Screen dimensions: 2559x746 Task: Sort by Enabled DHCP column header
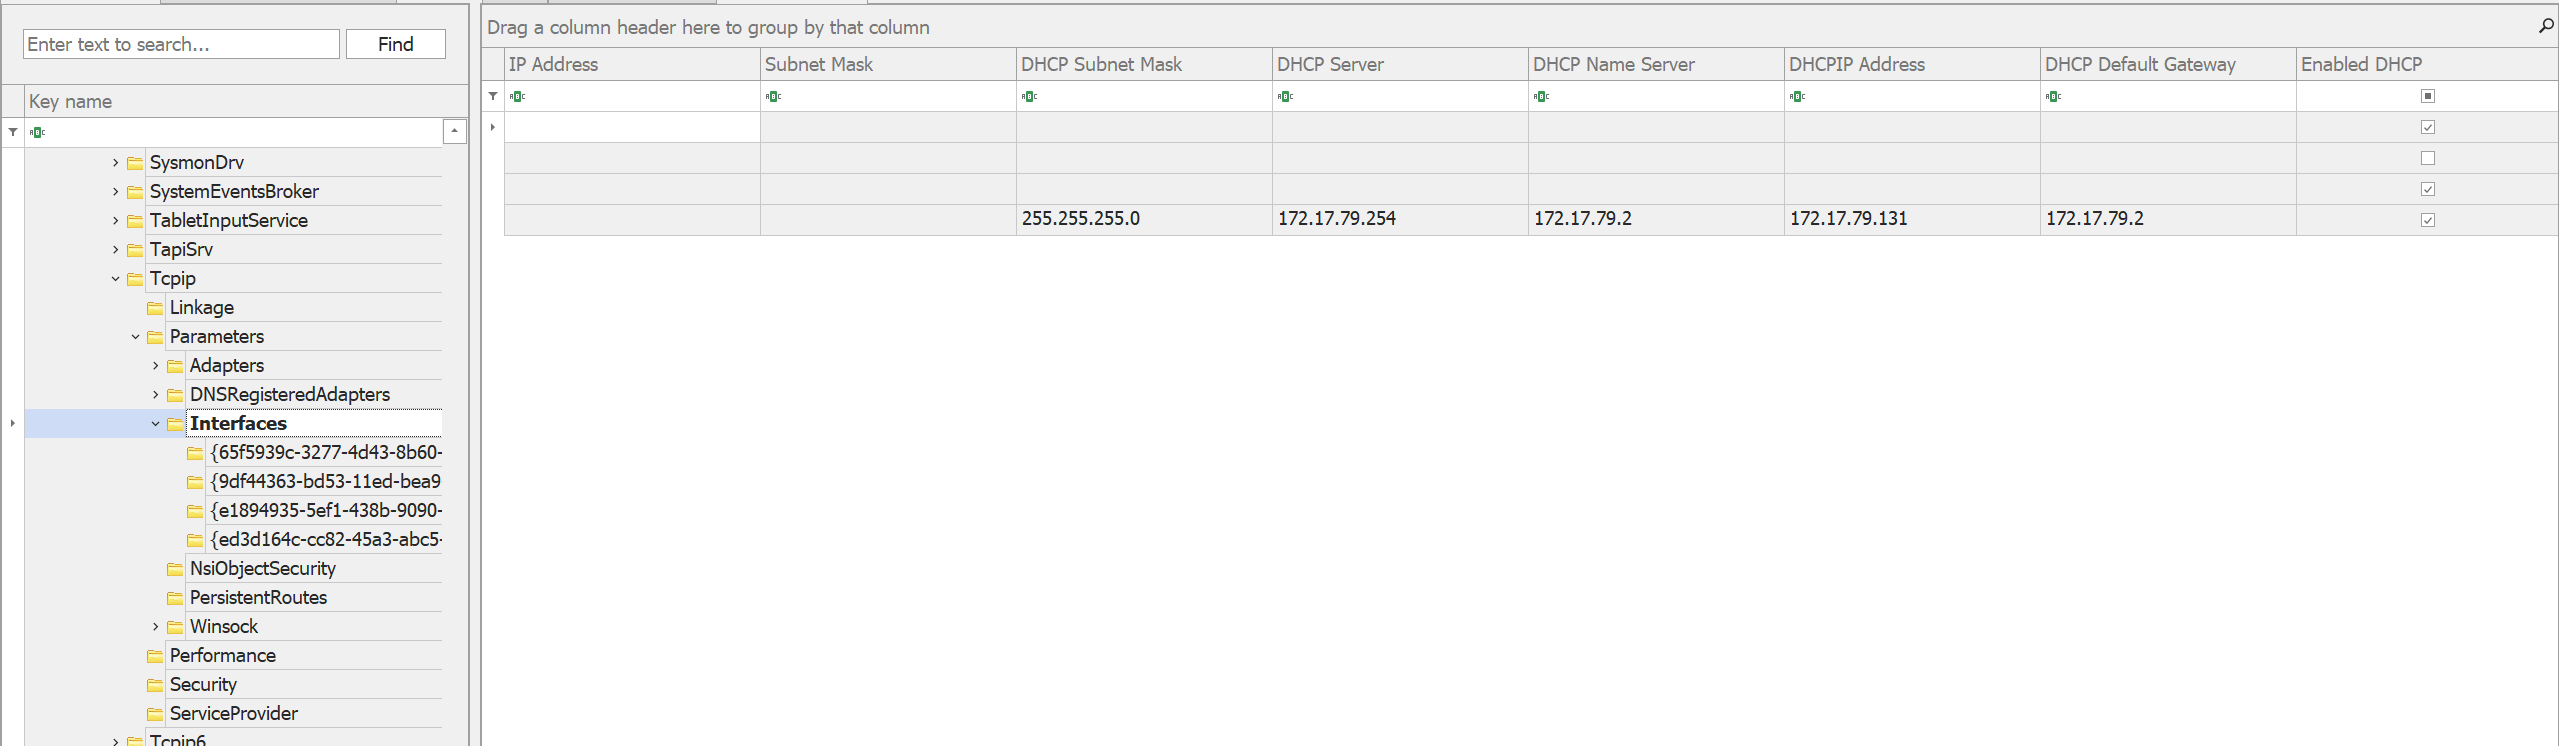(x=2427, y=64)
